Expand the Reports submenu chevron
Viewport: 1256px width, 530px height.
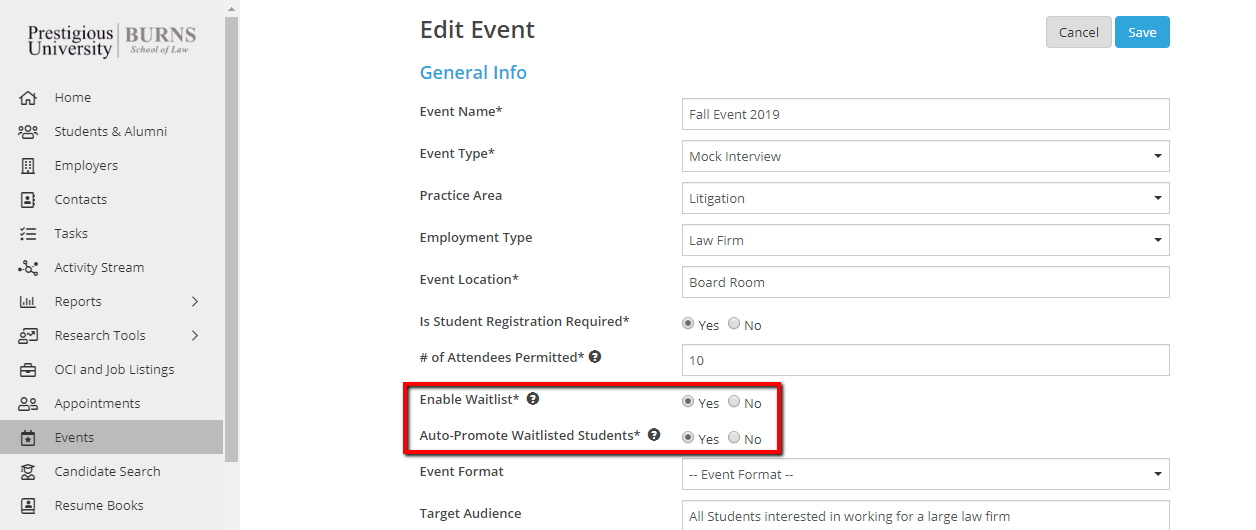pos(195,302)
